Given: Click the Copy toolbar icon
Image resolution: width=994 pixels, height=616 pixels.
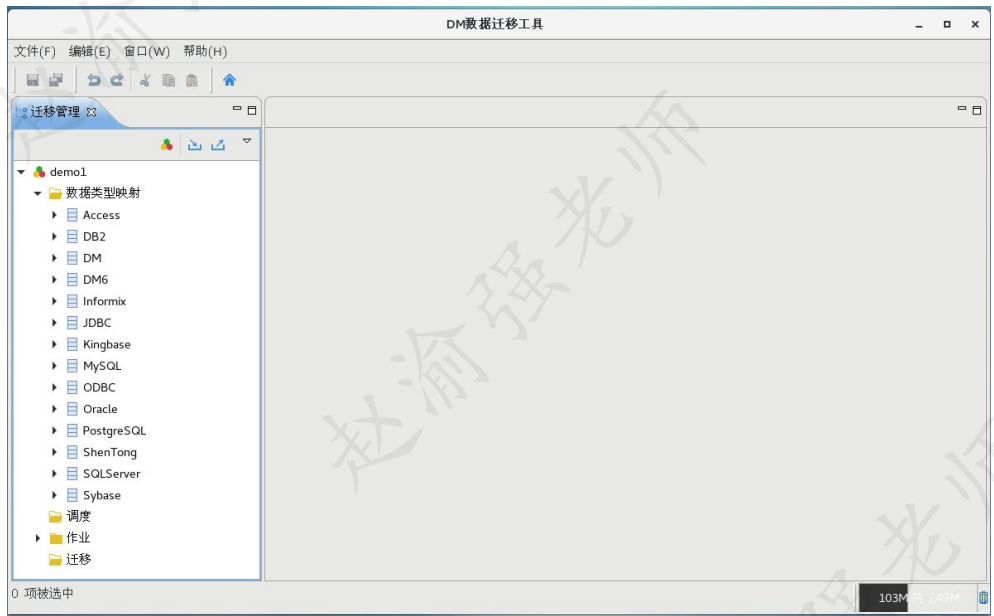Looking at the screenshot, I should pyautogui.click(x=169, y=80).
